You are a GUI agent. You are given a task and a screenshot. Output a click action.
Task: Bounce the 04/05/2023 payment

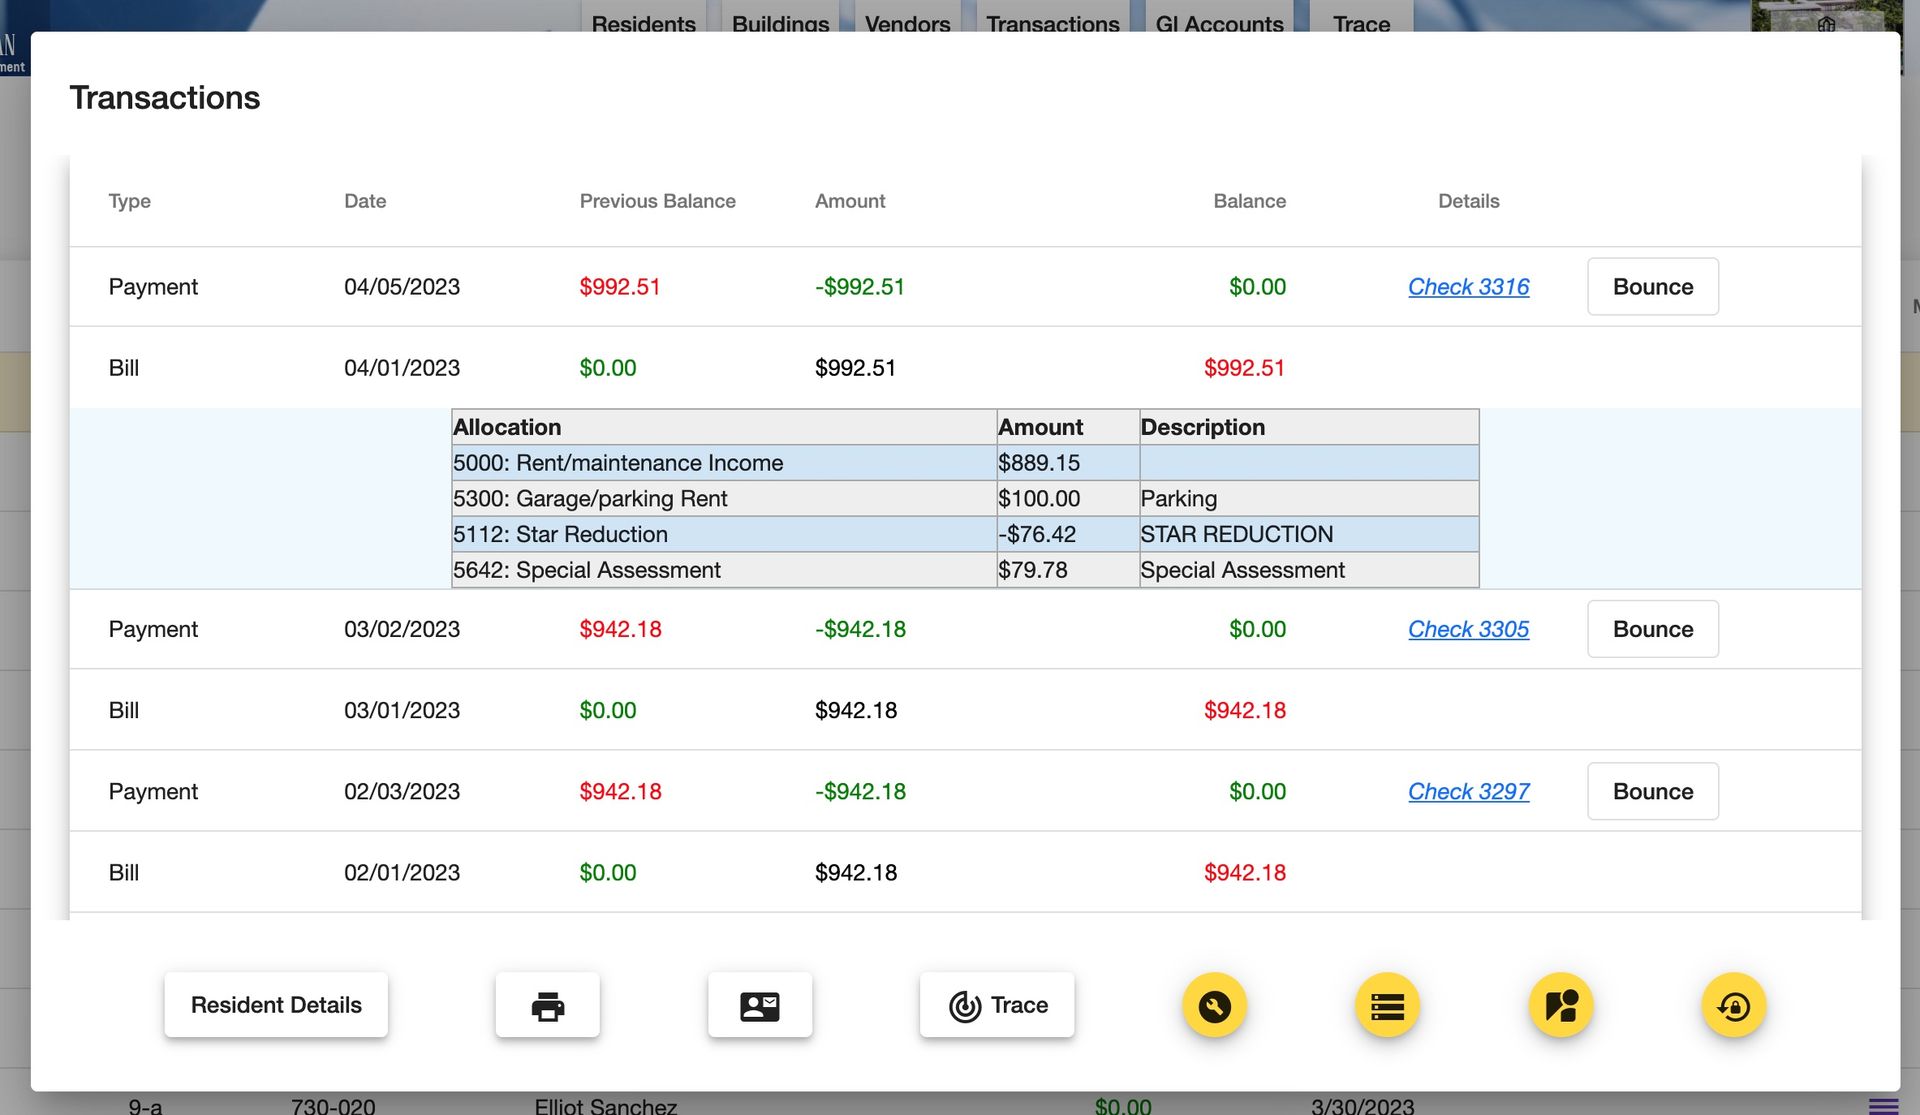pyautogui.click(x=1652, y=287)
